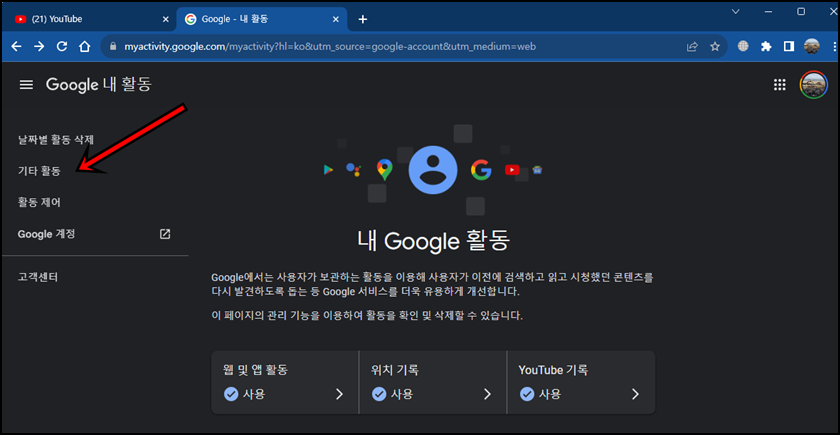Screen dimensions: 840x435
Task: Click the 내 Google 활동 heading
Action: (433, 242)
